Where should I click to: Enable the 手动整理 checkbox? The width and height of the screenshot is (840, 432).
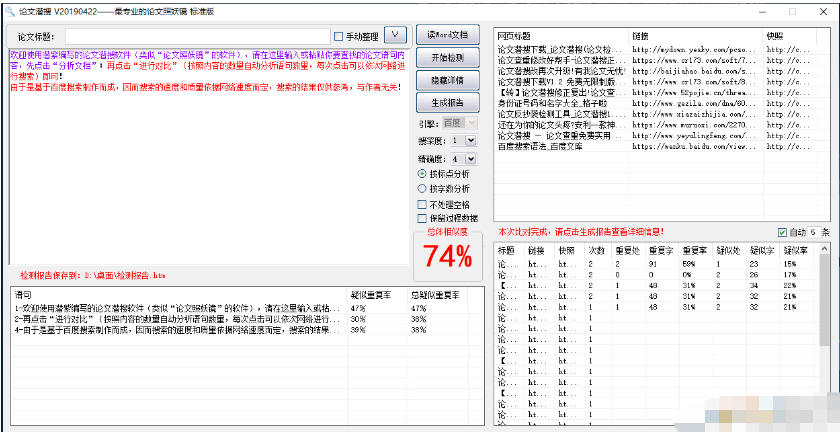[338, 37]
